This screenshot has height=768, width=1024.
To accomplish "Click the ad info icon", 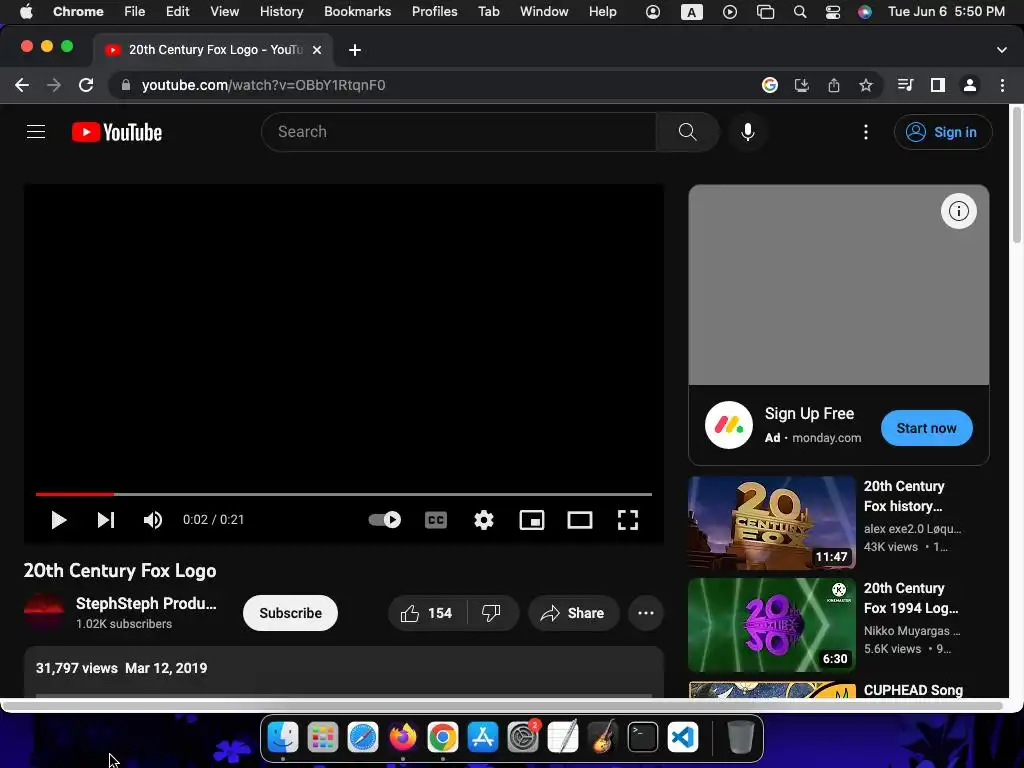I will click(x=959, y=211).
